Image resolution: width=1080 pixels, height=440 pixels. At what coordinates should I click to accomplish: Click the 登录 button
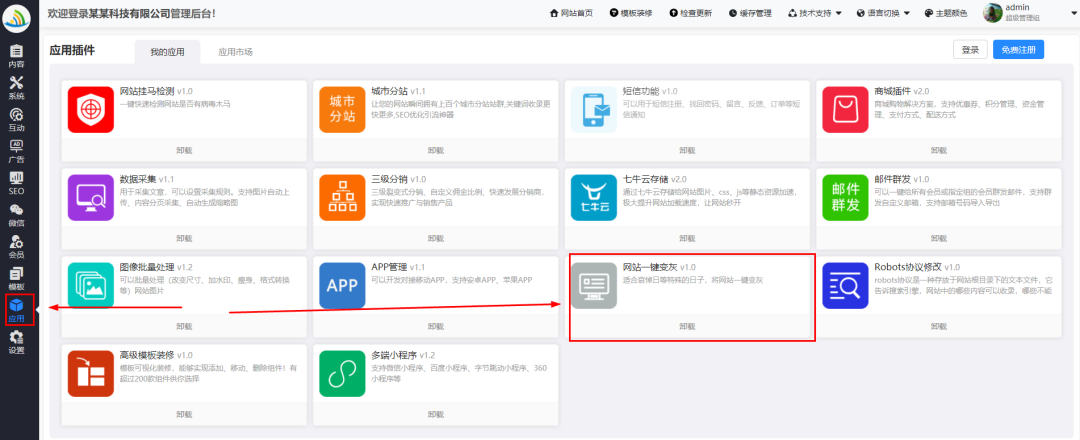970,49
